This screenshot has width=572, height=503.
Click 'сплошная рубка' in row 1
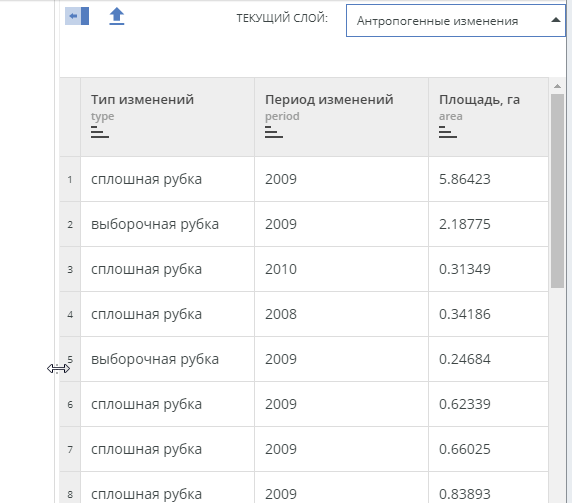146,179
